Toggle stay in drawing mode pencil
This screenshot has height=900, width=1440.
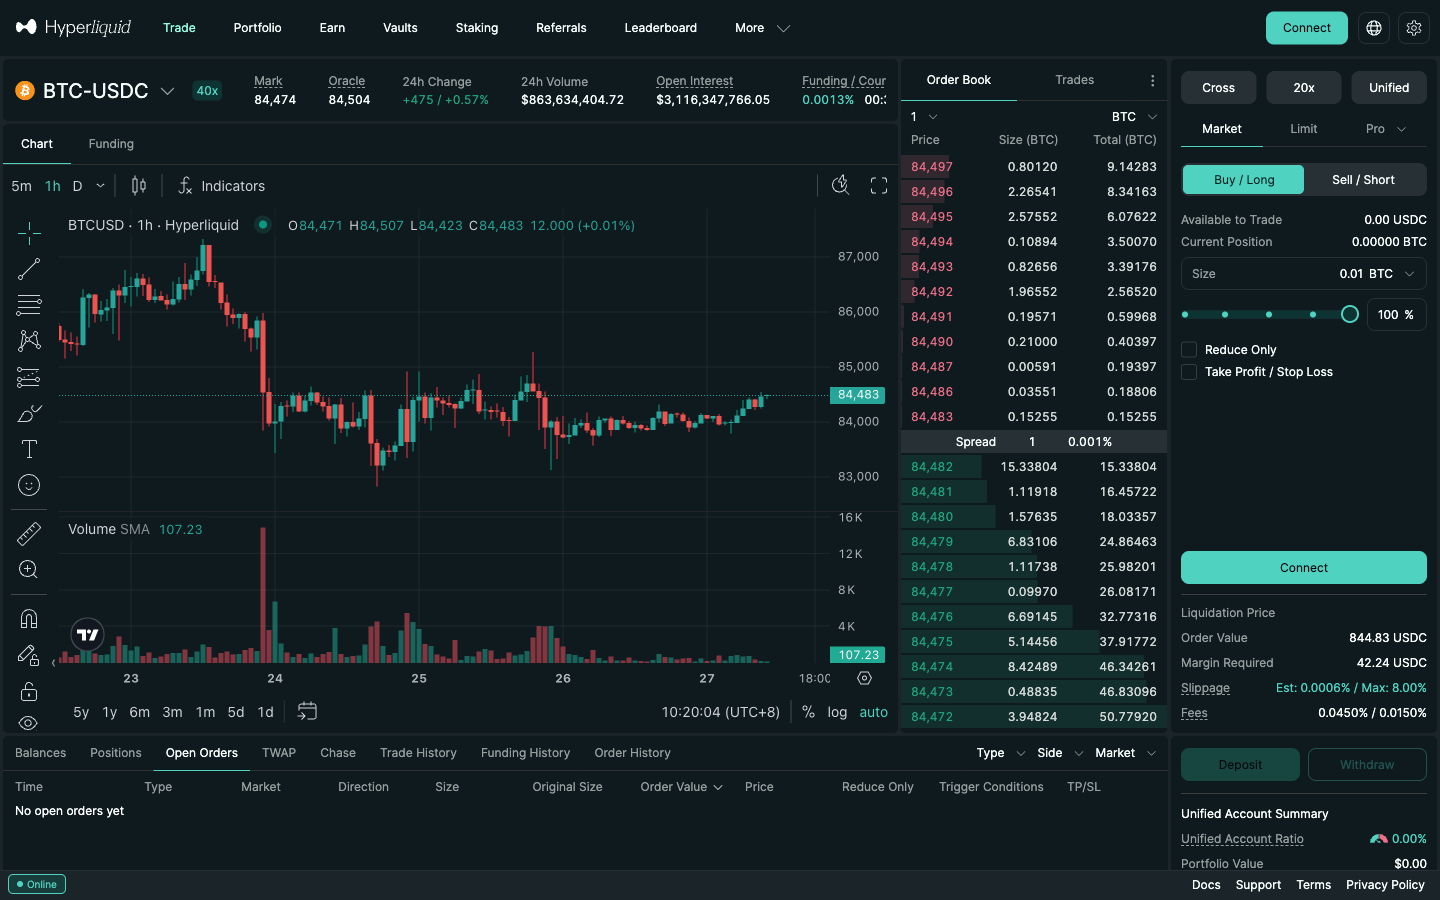pos(29,655)
